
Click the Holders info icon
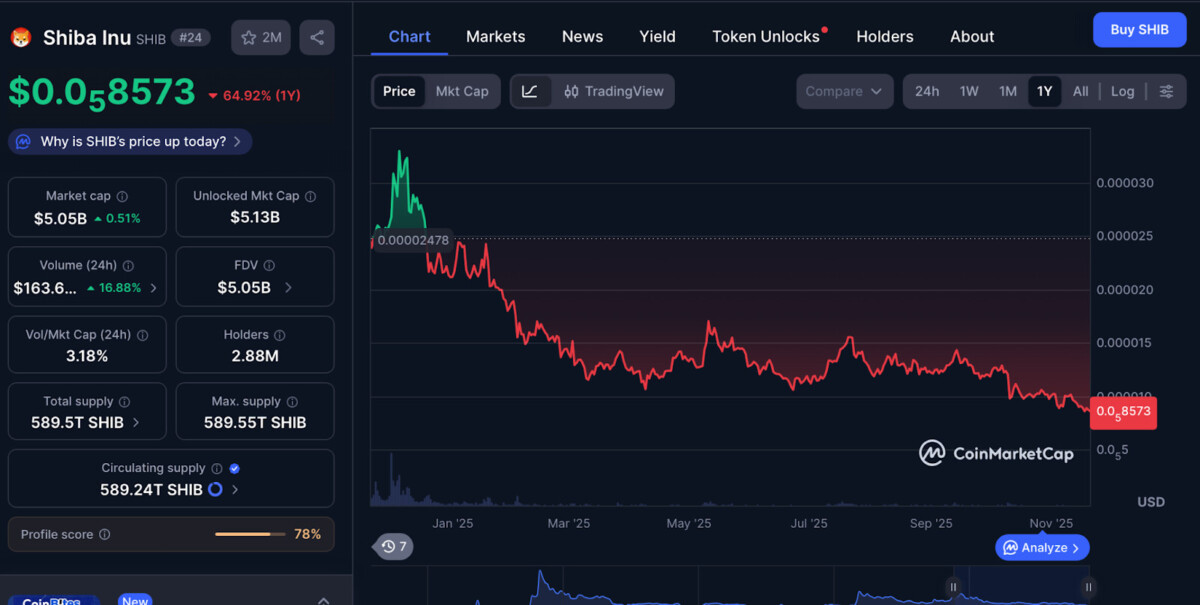[280, 335]
